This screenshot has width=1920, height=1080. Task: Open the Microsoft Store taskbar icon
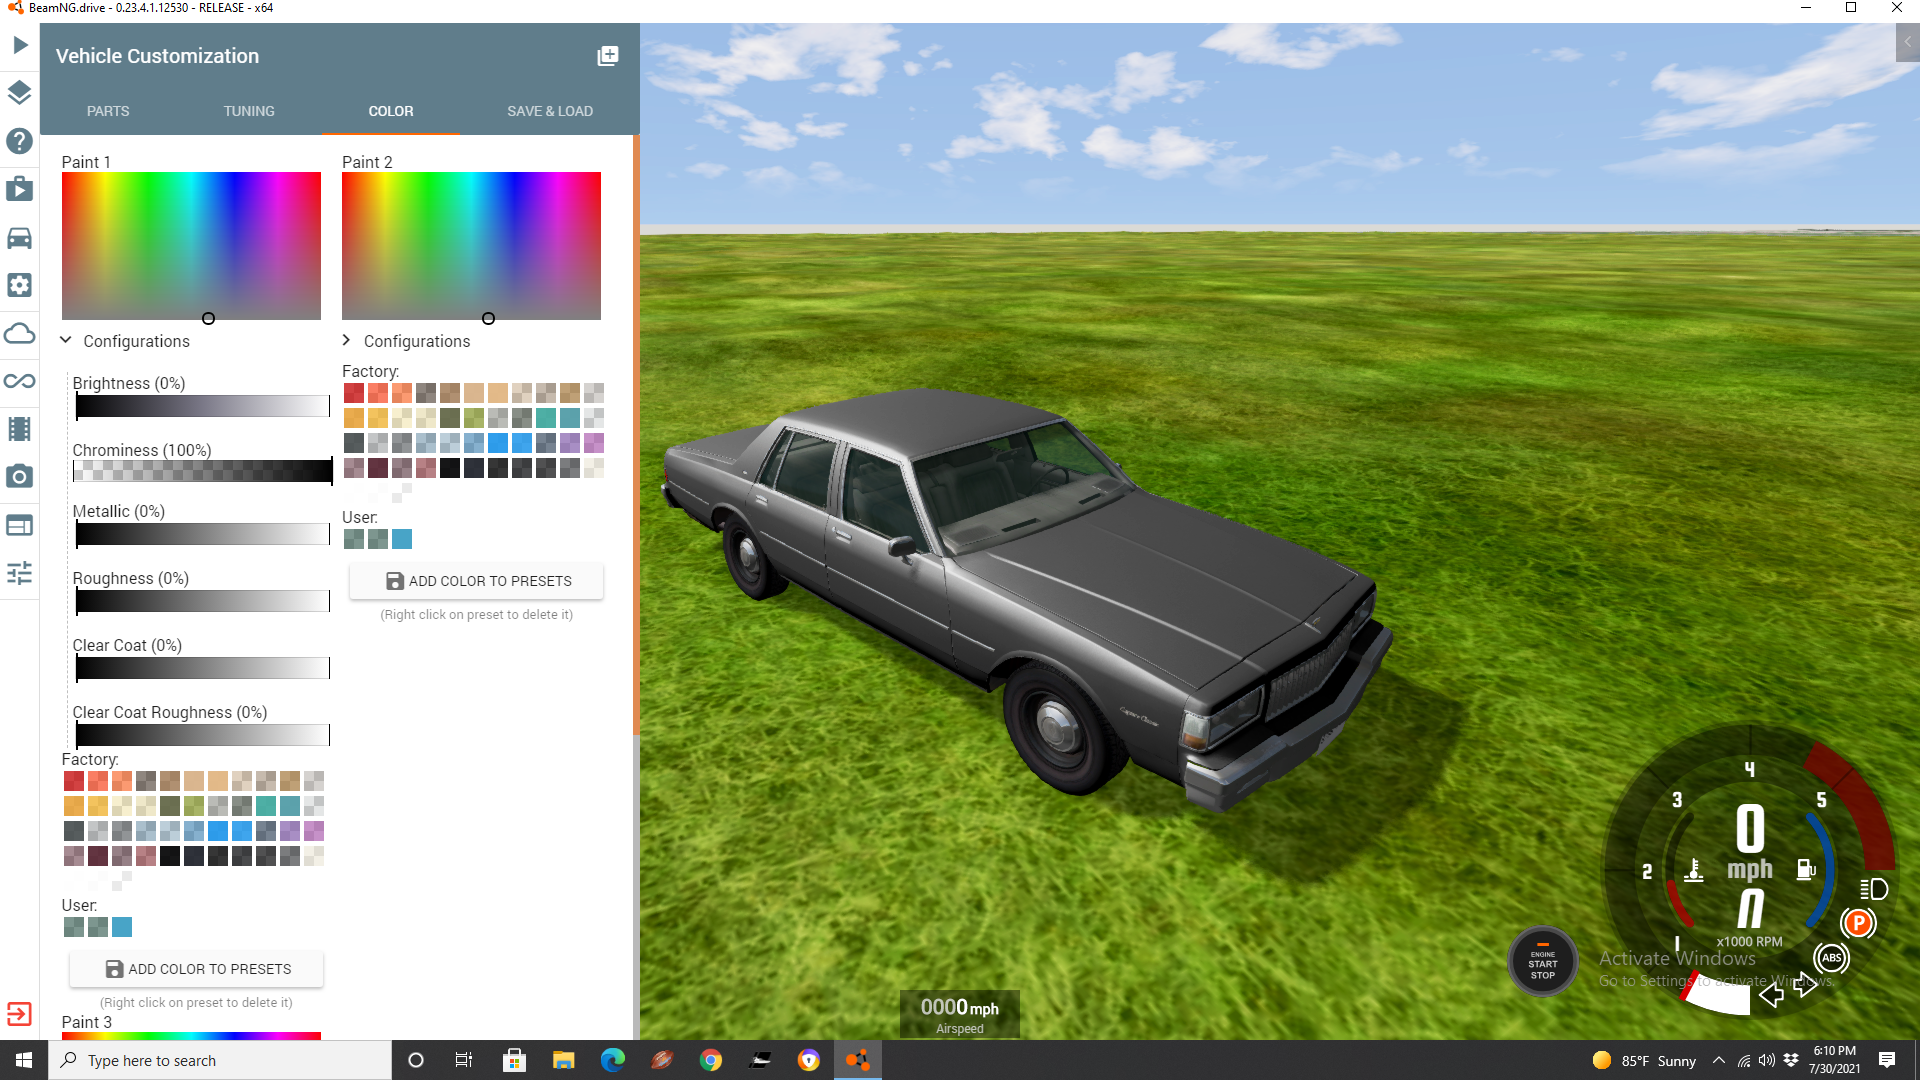(x=514, y=1060)
